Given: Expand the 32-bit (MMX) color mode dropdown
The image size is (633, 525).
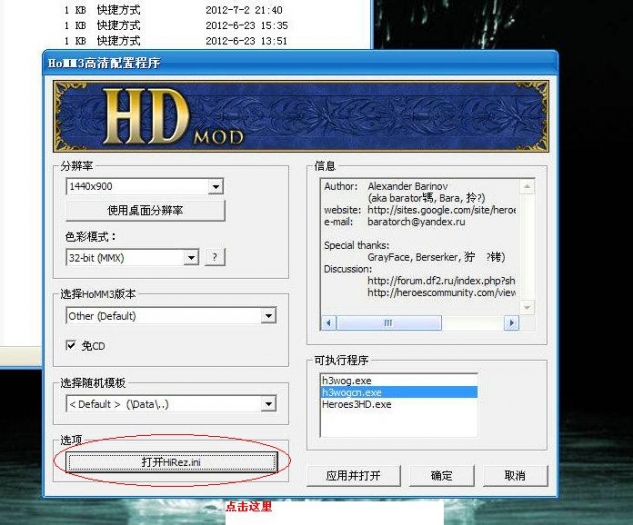Looking at the screenshot, I should [132, 257].
